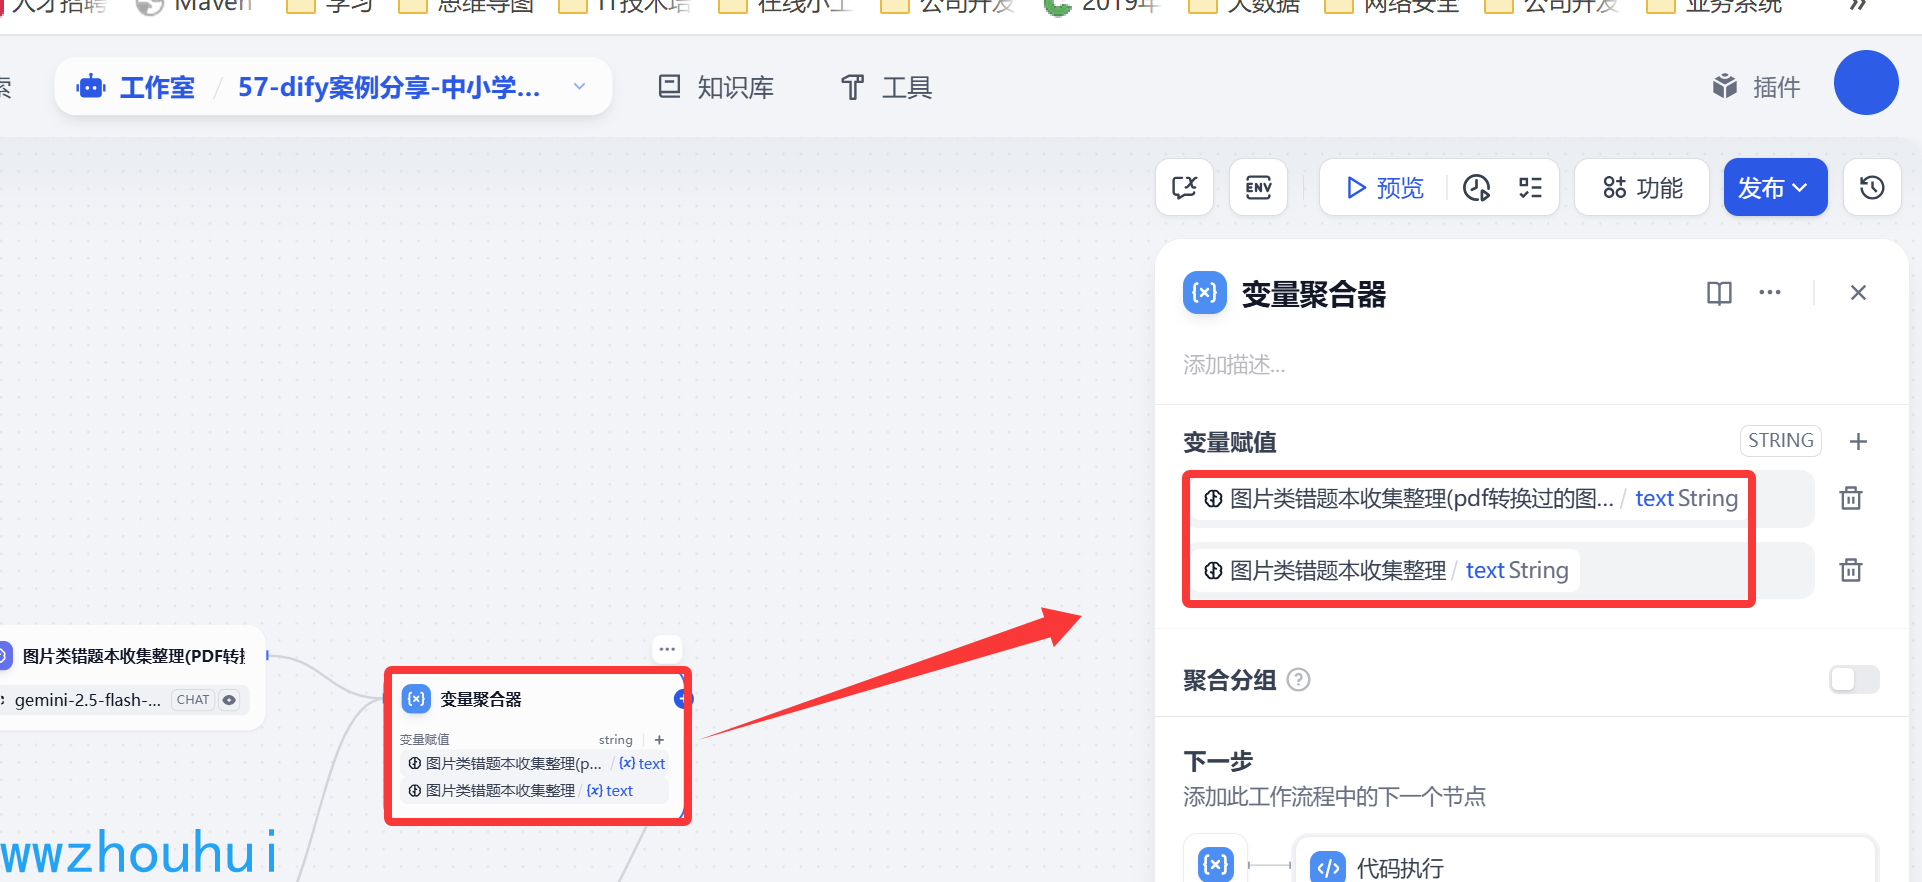Expand the 发布 publish dropdown
Screen dimensions: 1922x882
coord(1775,187)
